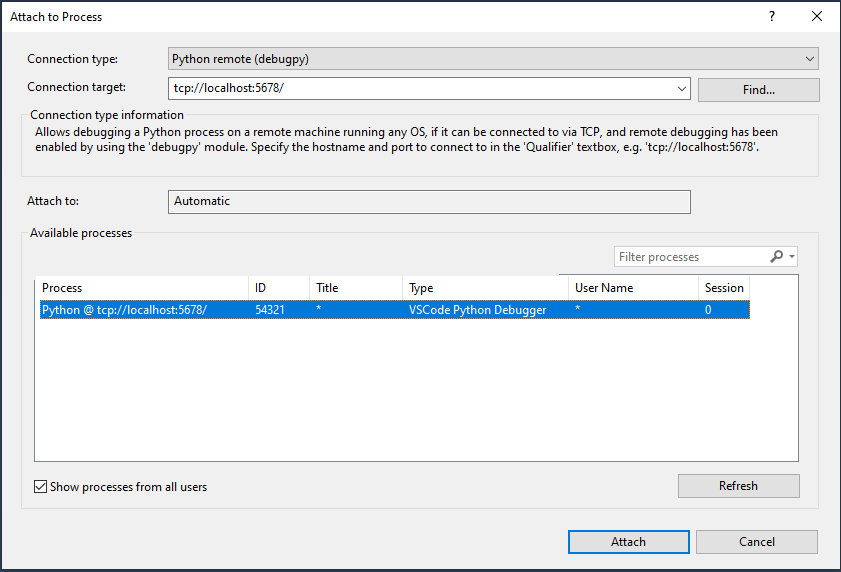Open the Connection type dropdown
Image resolution: width=841 pixels, height=572 pixels.
click(x=493, y=58)
